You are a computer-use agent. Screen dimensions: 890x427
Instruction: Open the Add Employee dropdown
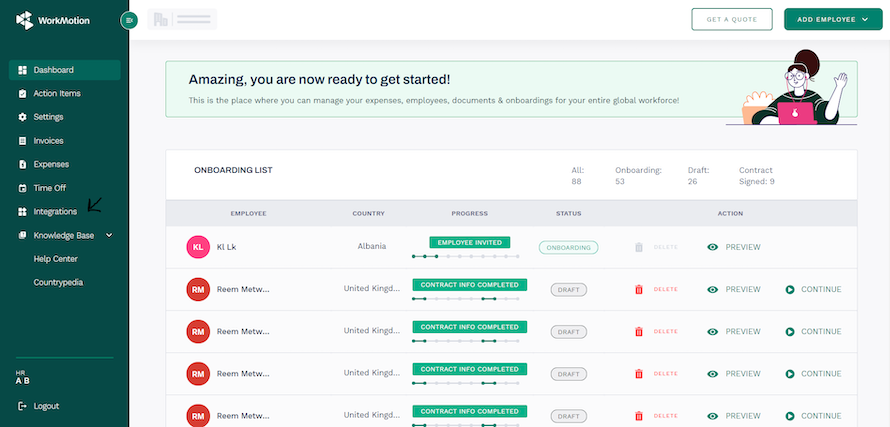click(x=832, y=19)
